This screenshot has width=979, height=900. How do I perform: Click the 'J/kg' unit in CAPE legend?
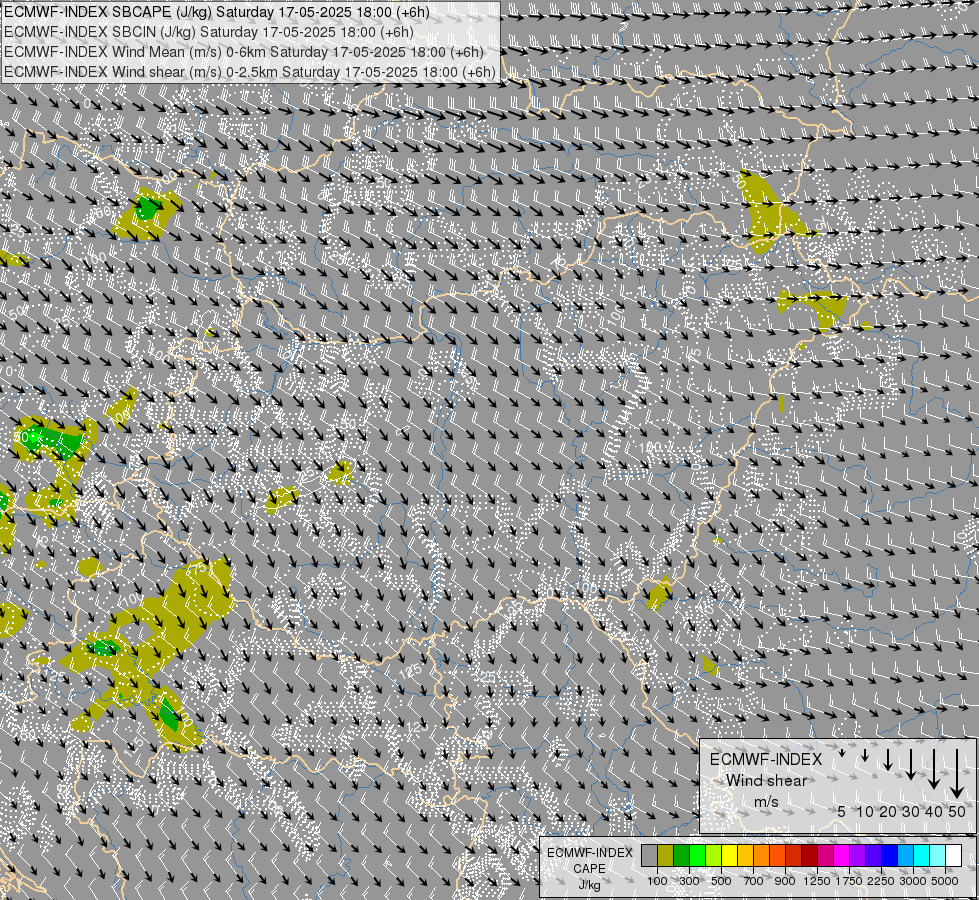pyautogui.click(x=589, y=886)
